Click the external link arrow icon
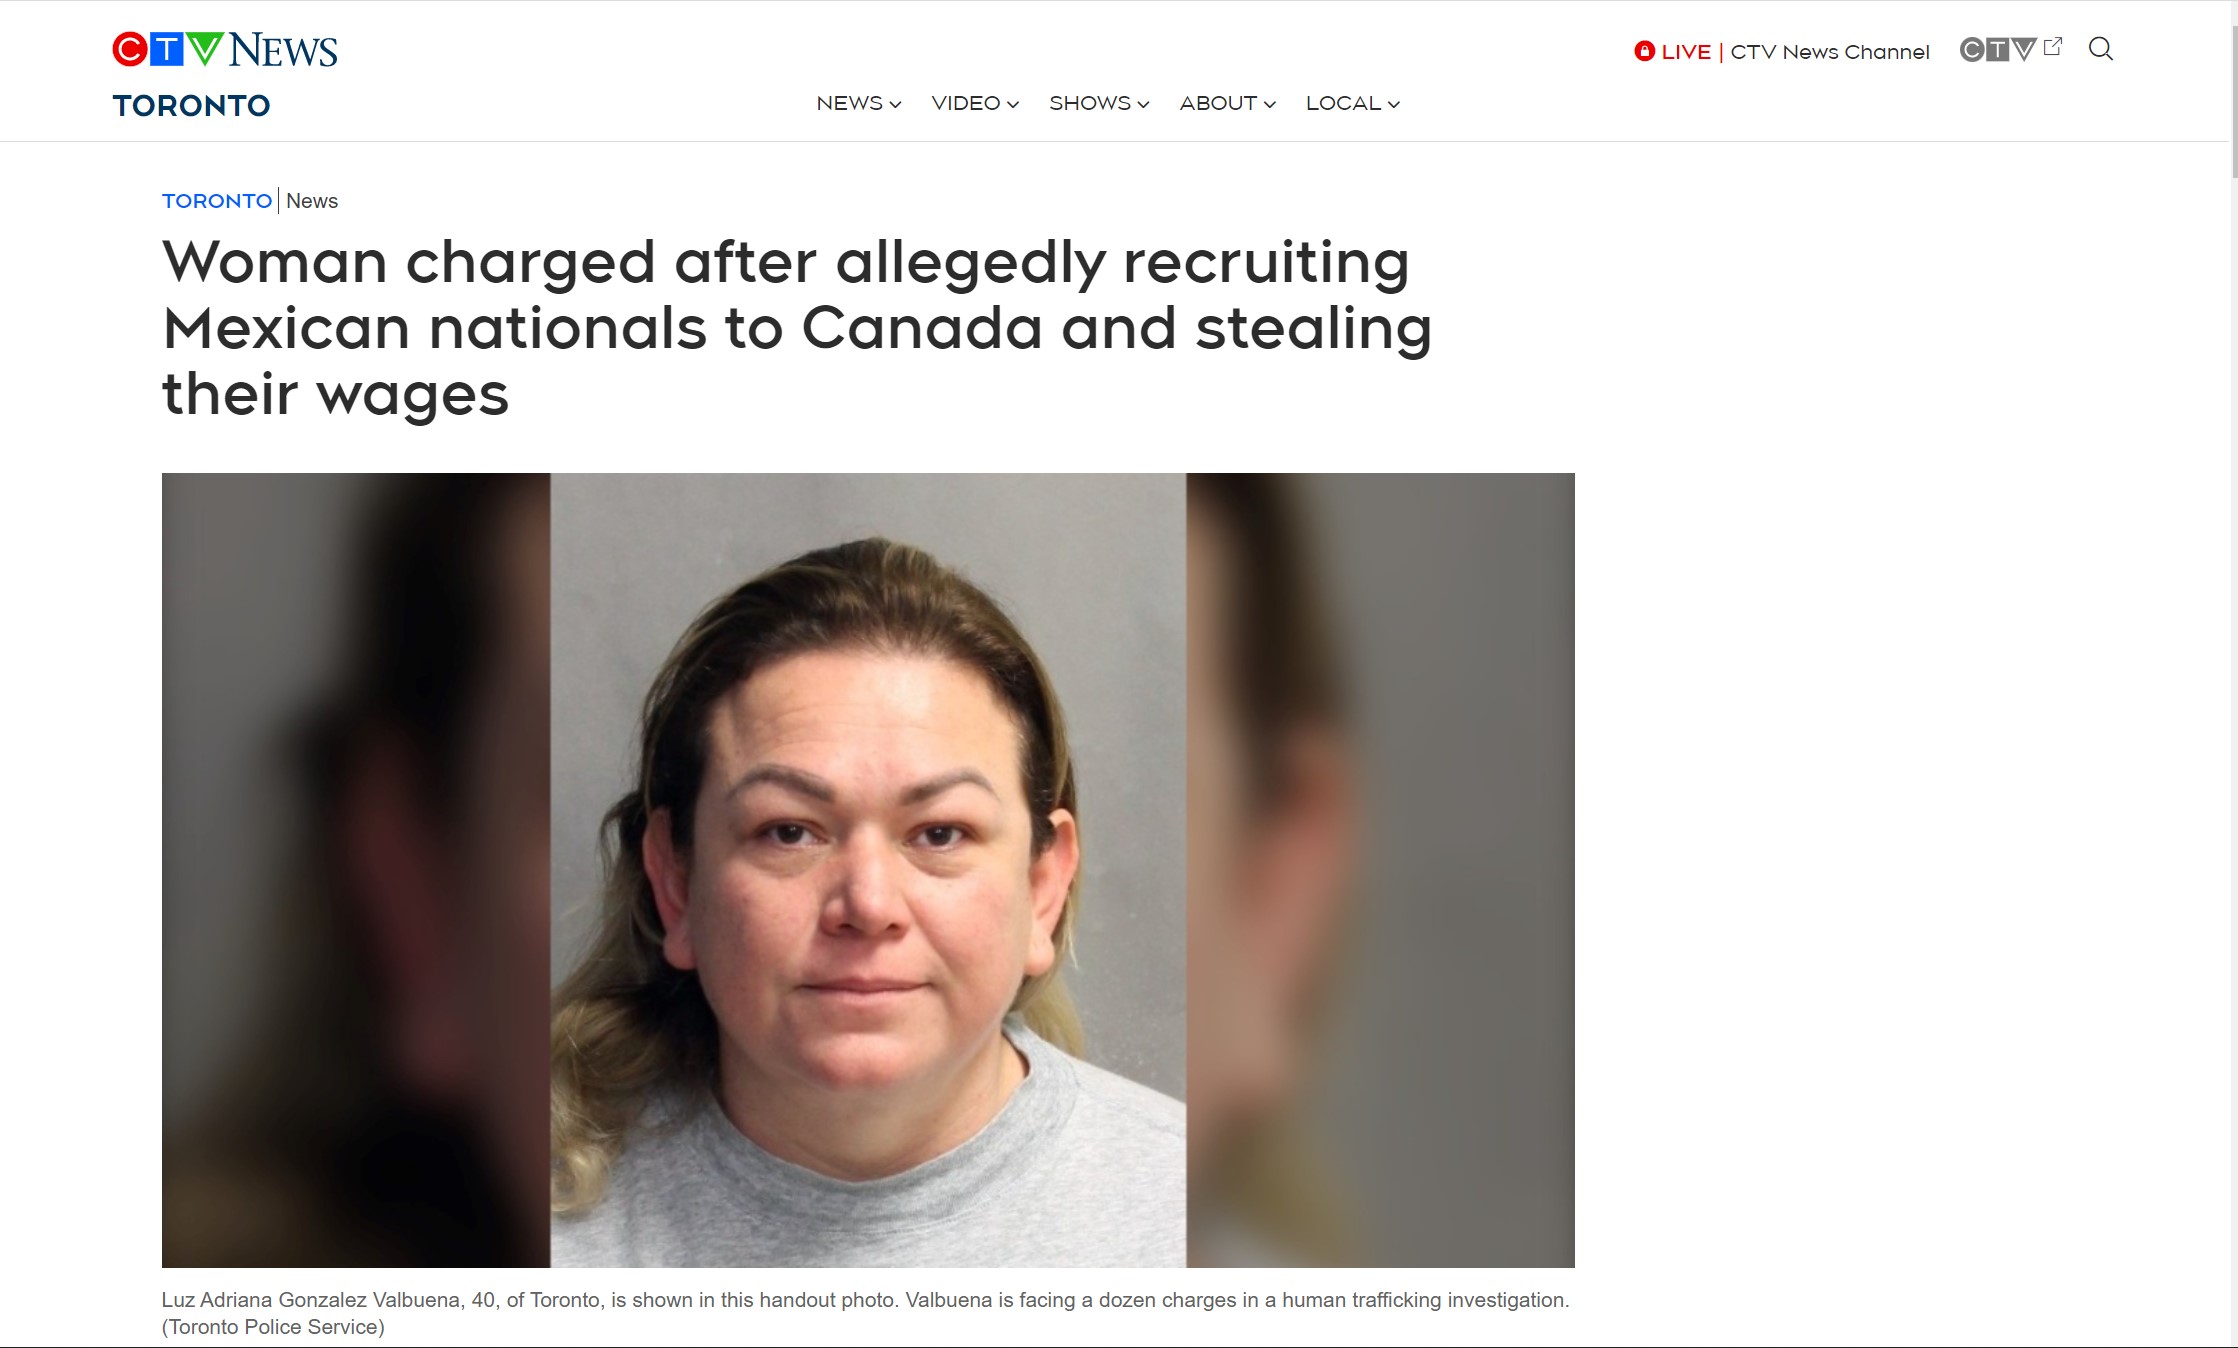This screenshot has height=1348, width=2238. pyautogui.click(x=2053, y=46)
